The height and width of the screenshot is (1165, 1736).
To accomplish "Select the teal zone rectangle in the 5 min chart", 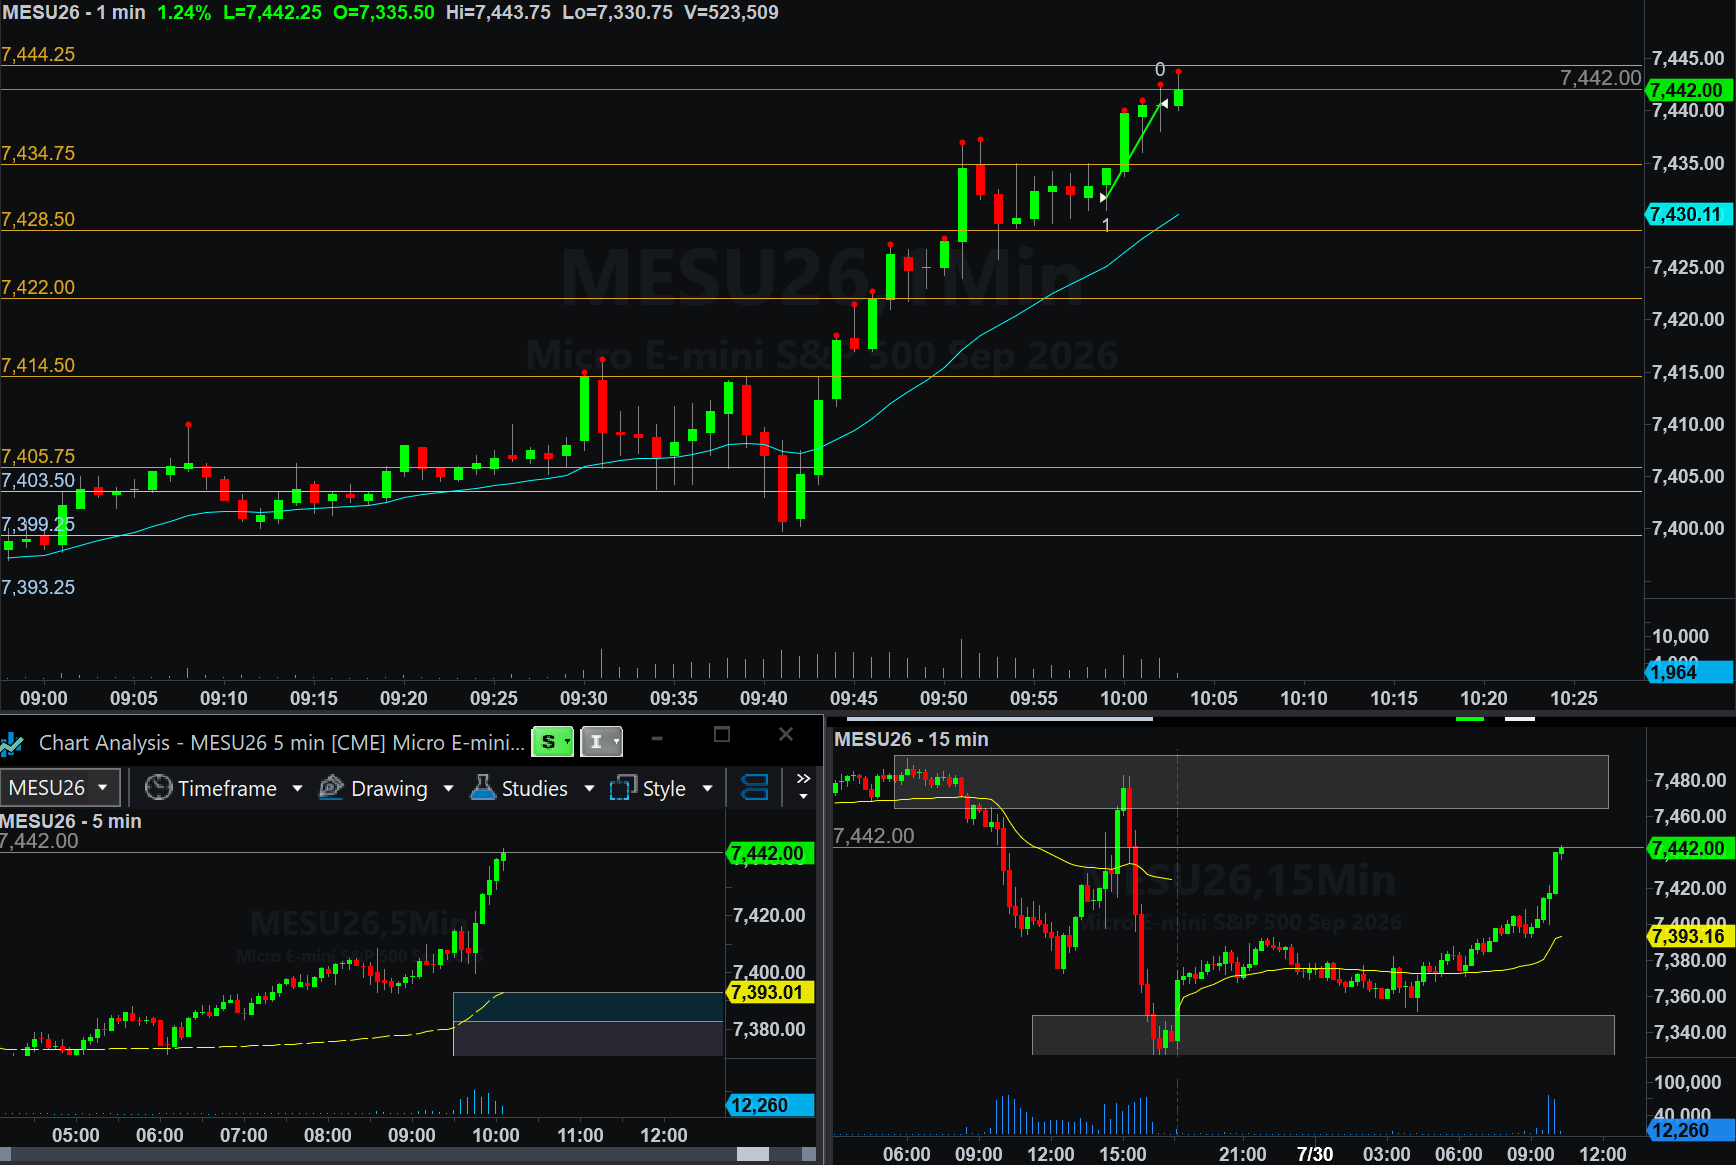I will (588, 1007).
